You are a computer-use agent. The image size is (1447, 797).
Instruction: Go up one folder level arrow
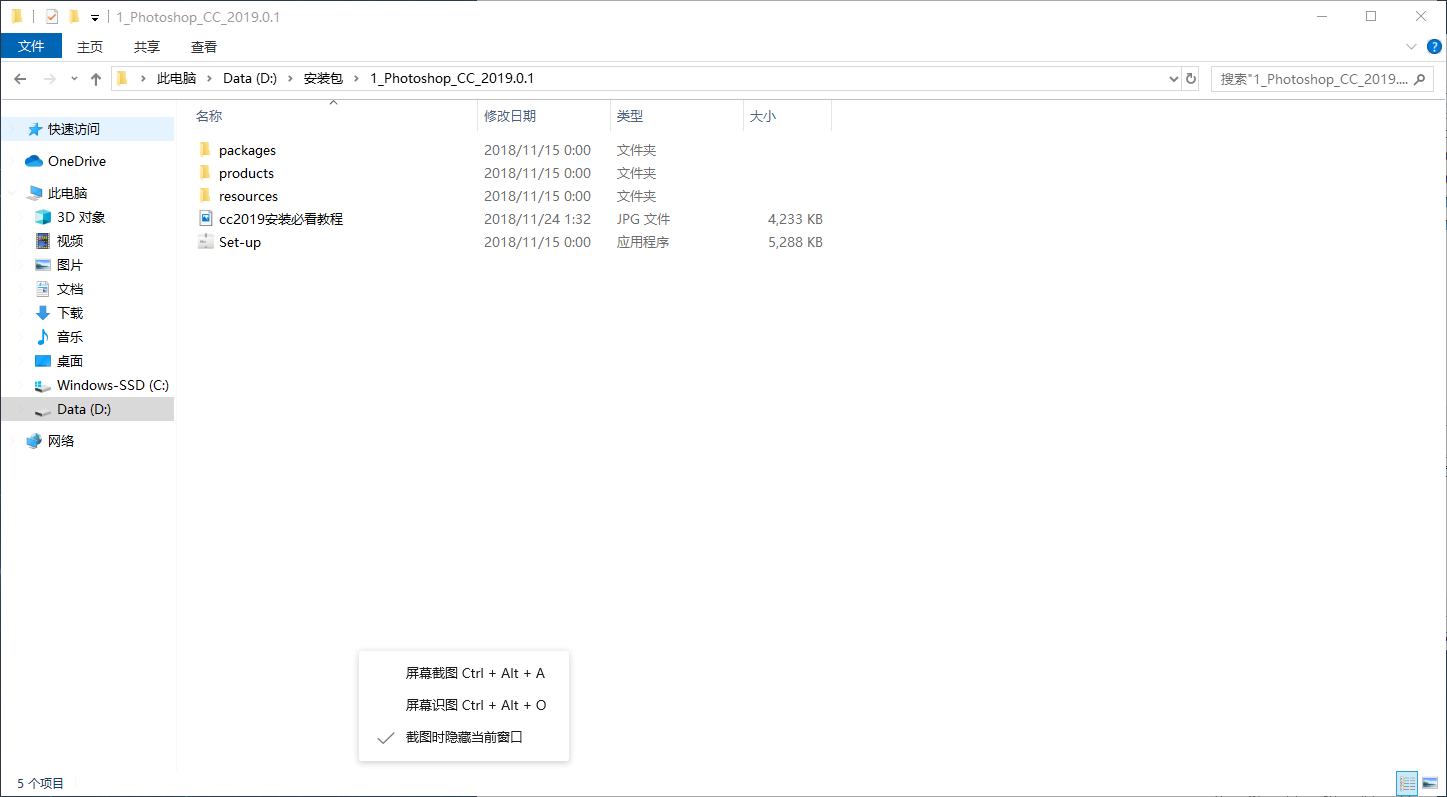96,79
